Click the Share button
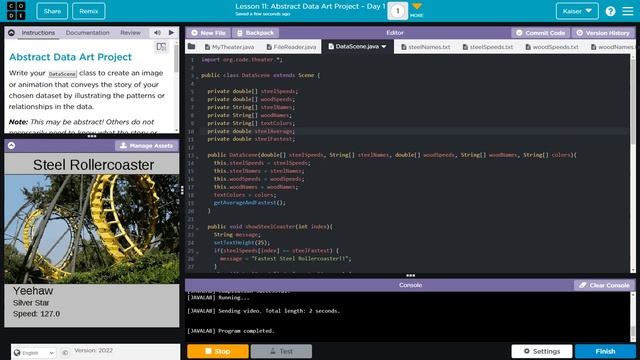The image size is (640, 360). [x=52, y=11]
